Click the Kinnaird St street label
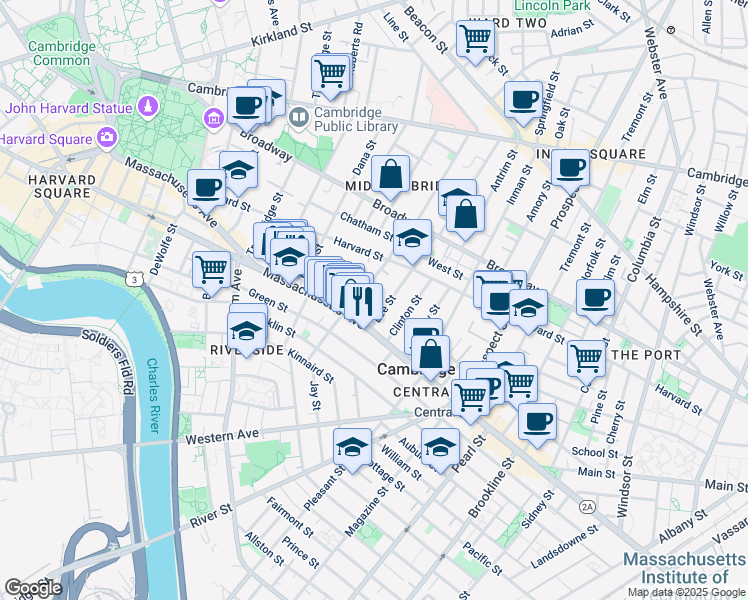Screen dimensions: 748x600 tap(311, 366)
